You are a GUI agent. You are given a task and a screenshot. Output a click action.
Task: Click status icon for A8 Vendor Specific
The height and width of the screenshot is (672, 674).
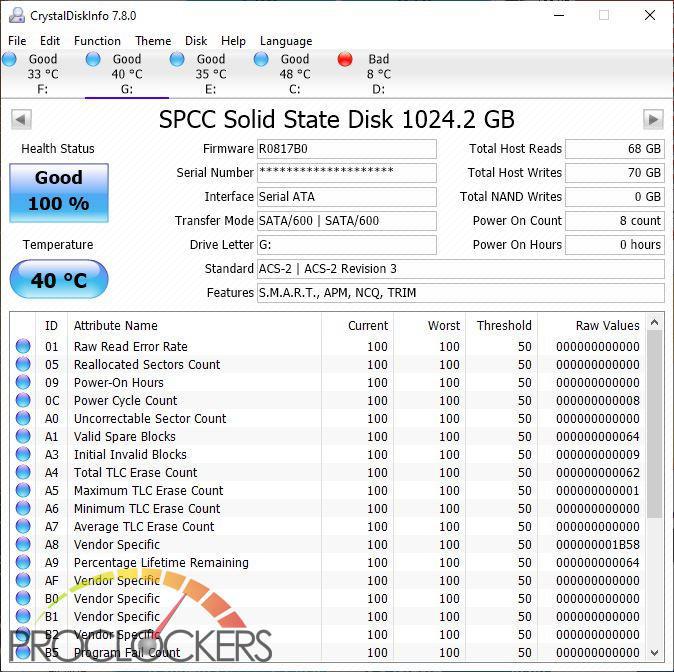(23, 544)
